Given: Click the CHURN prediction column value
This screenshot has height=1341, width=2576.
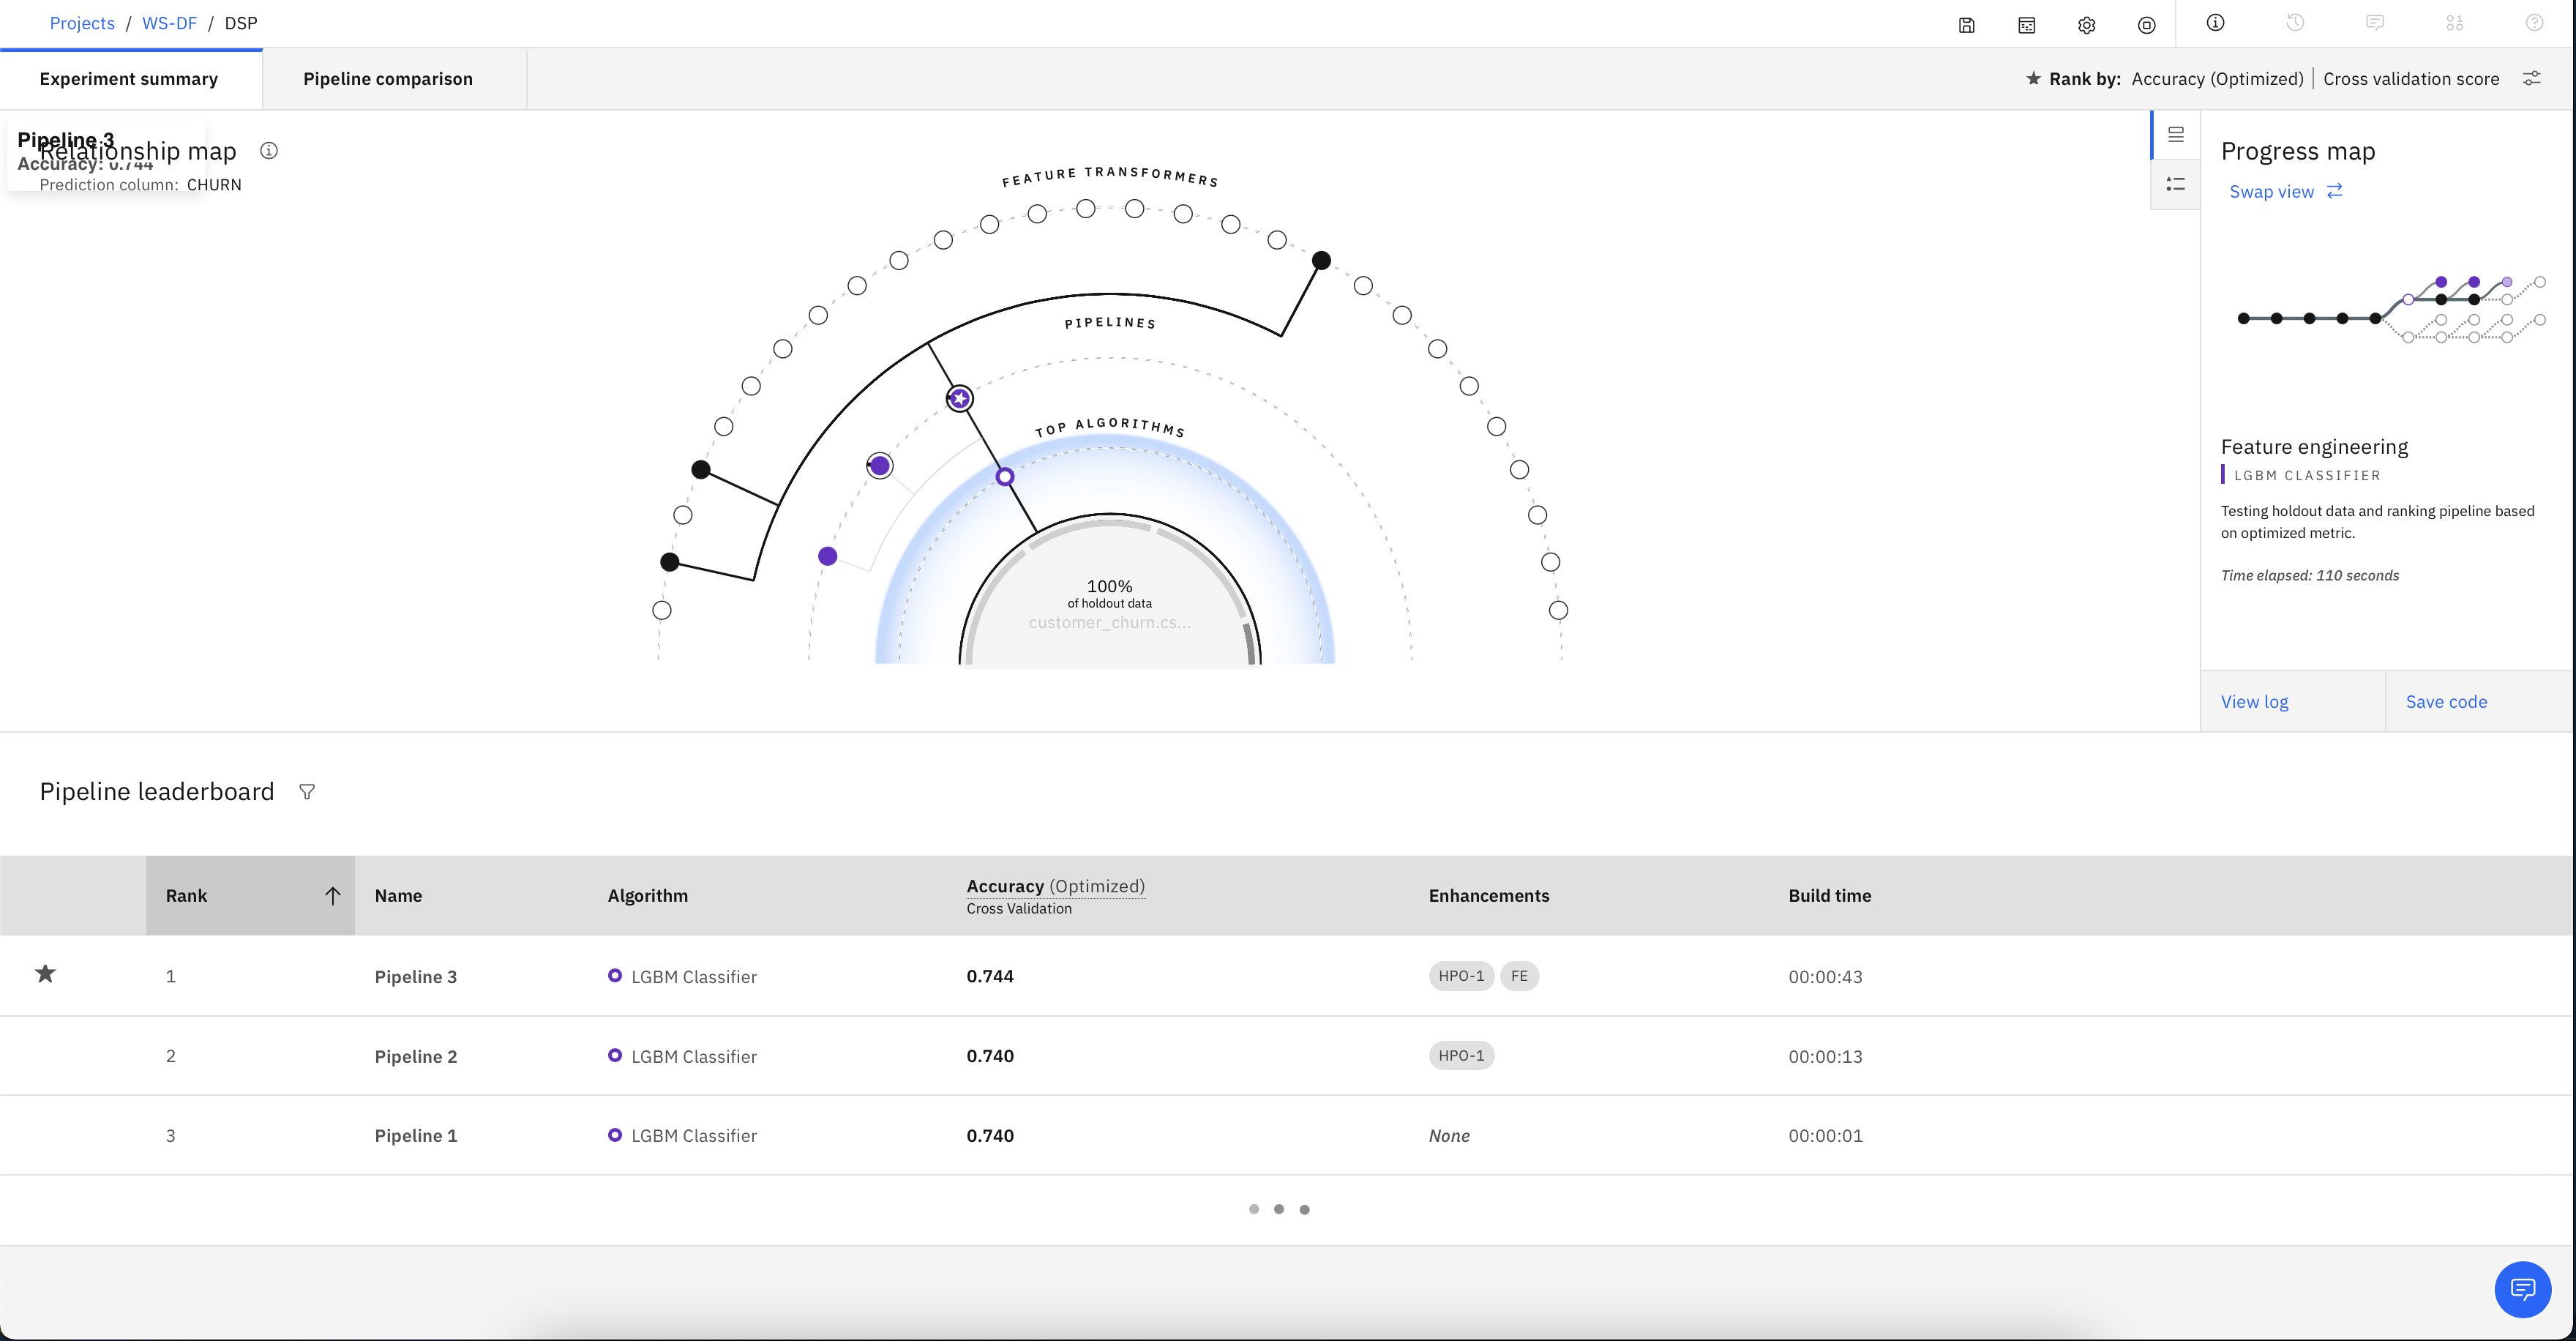Looking at the screenshot, I should (214, 185).
